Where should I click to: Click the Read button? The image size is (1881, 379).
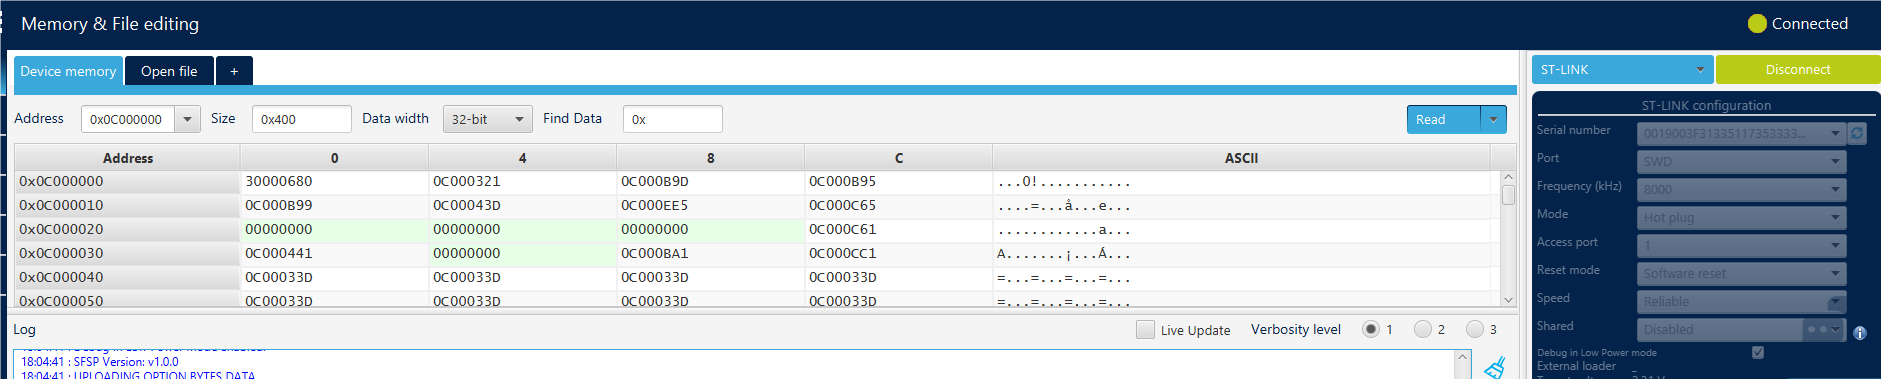(1443, 119)
